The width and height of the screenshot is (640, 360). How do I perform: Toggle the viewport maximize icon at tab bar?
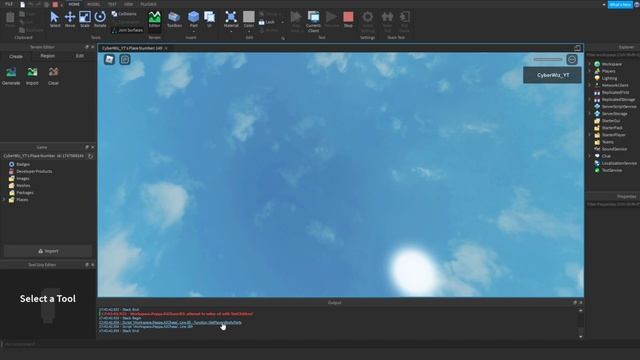[577, 48]
